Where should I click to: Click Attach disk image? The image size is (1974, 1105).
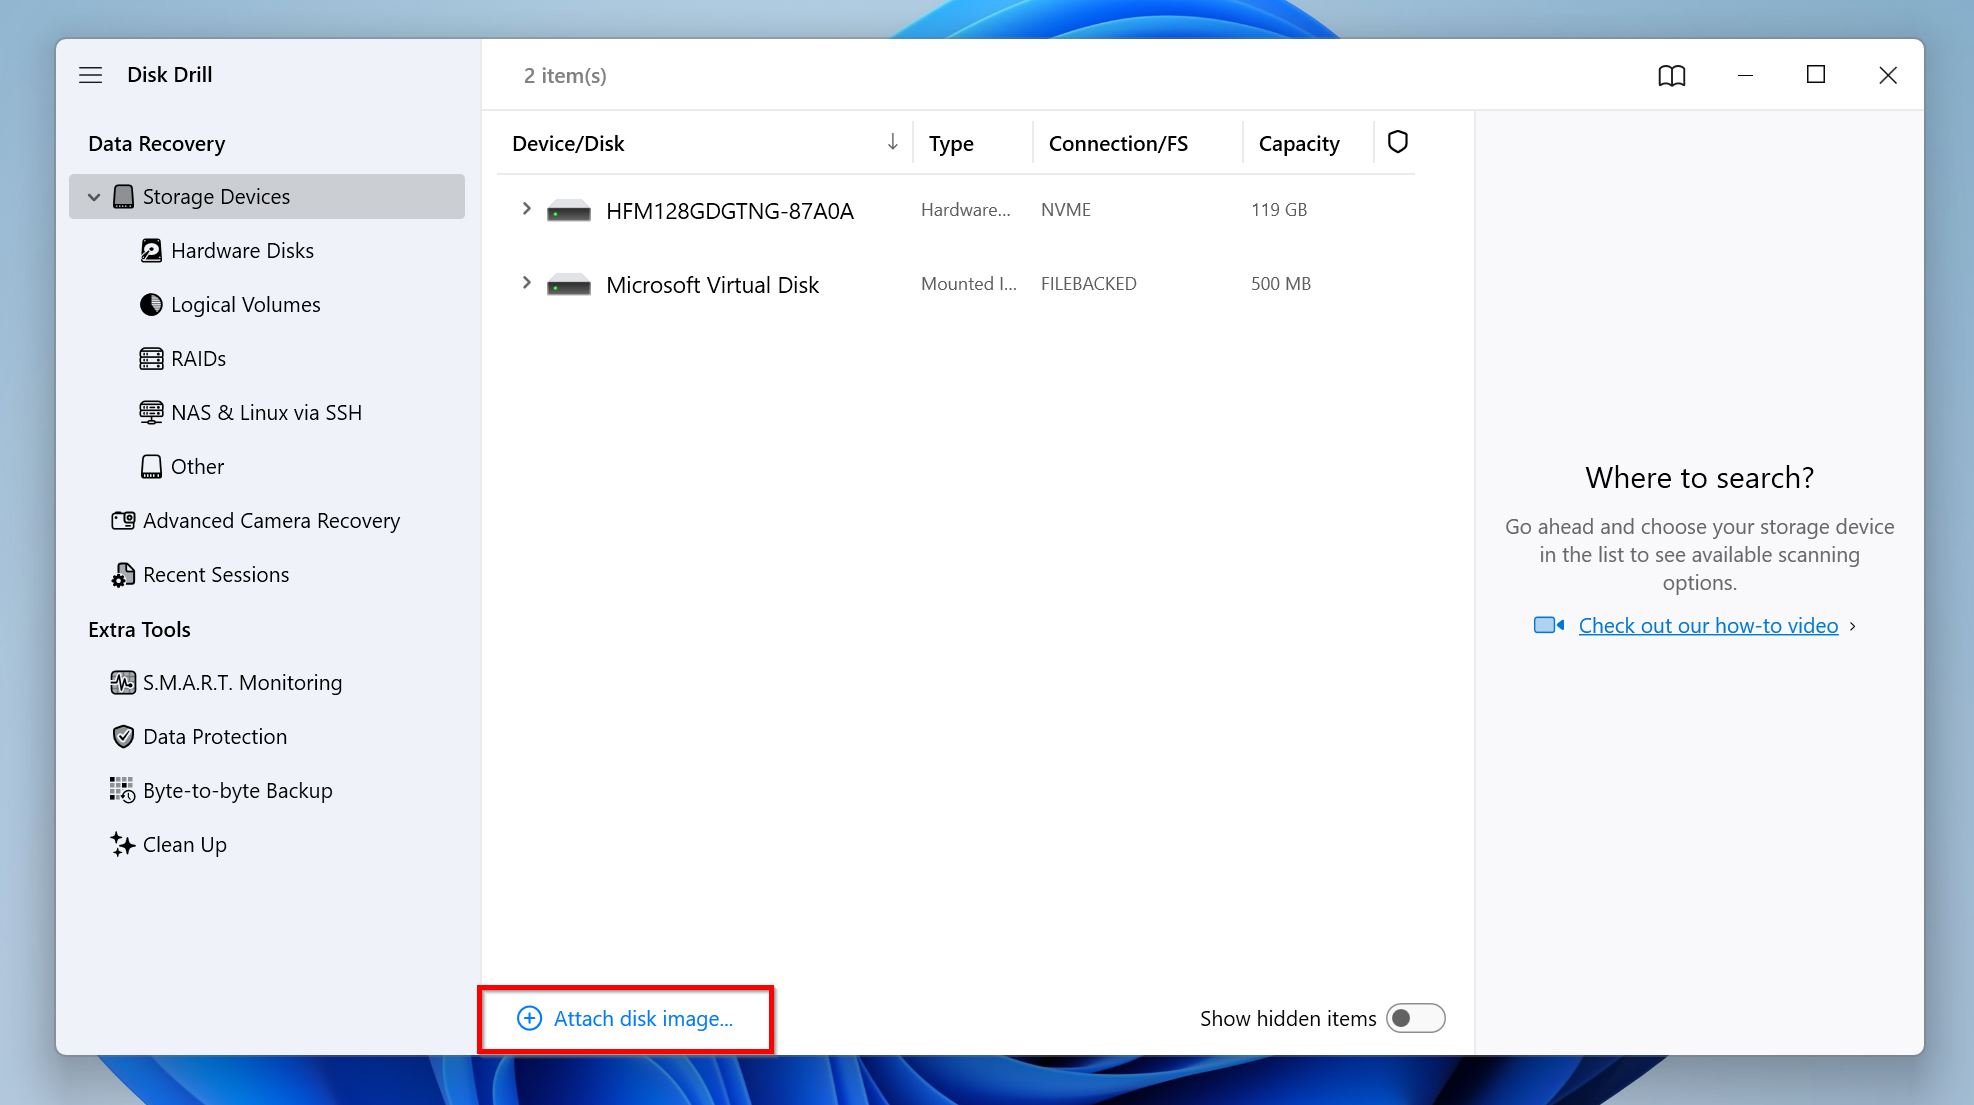click(626, 1018)
